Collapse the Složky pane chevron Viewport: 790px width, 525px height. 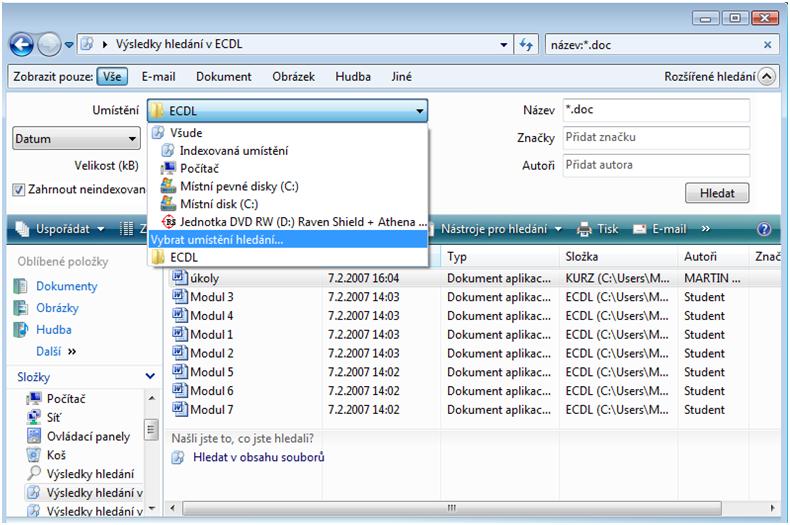(x=150, y=376)
